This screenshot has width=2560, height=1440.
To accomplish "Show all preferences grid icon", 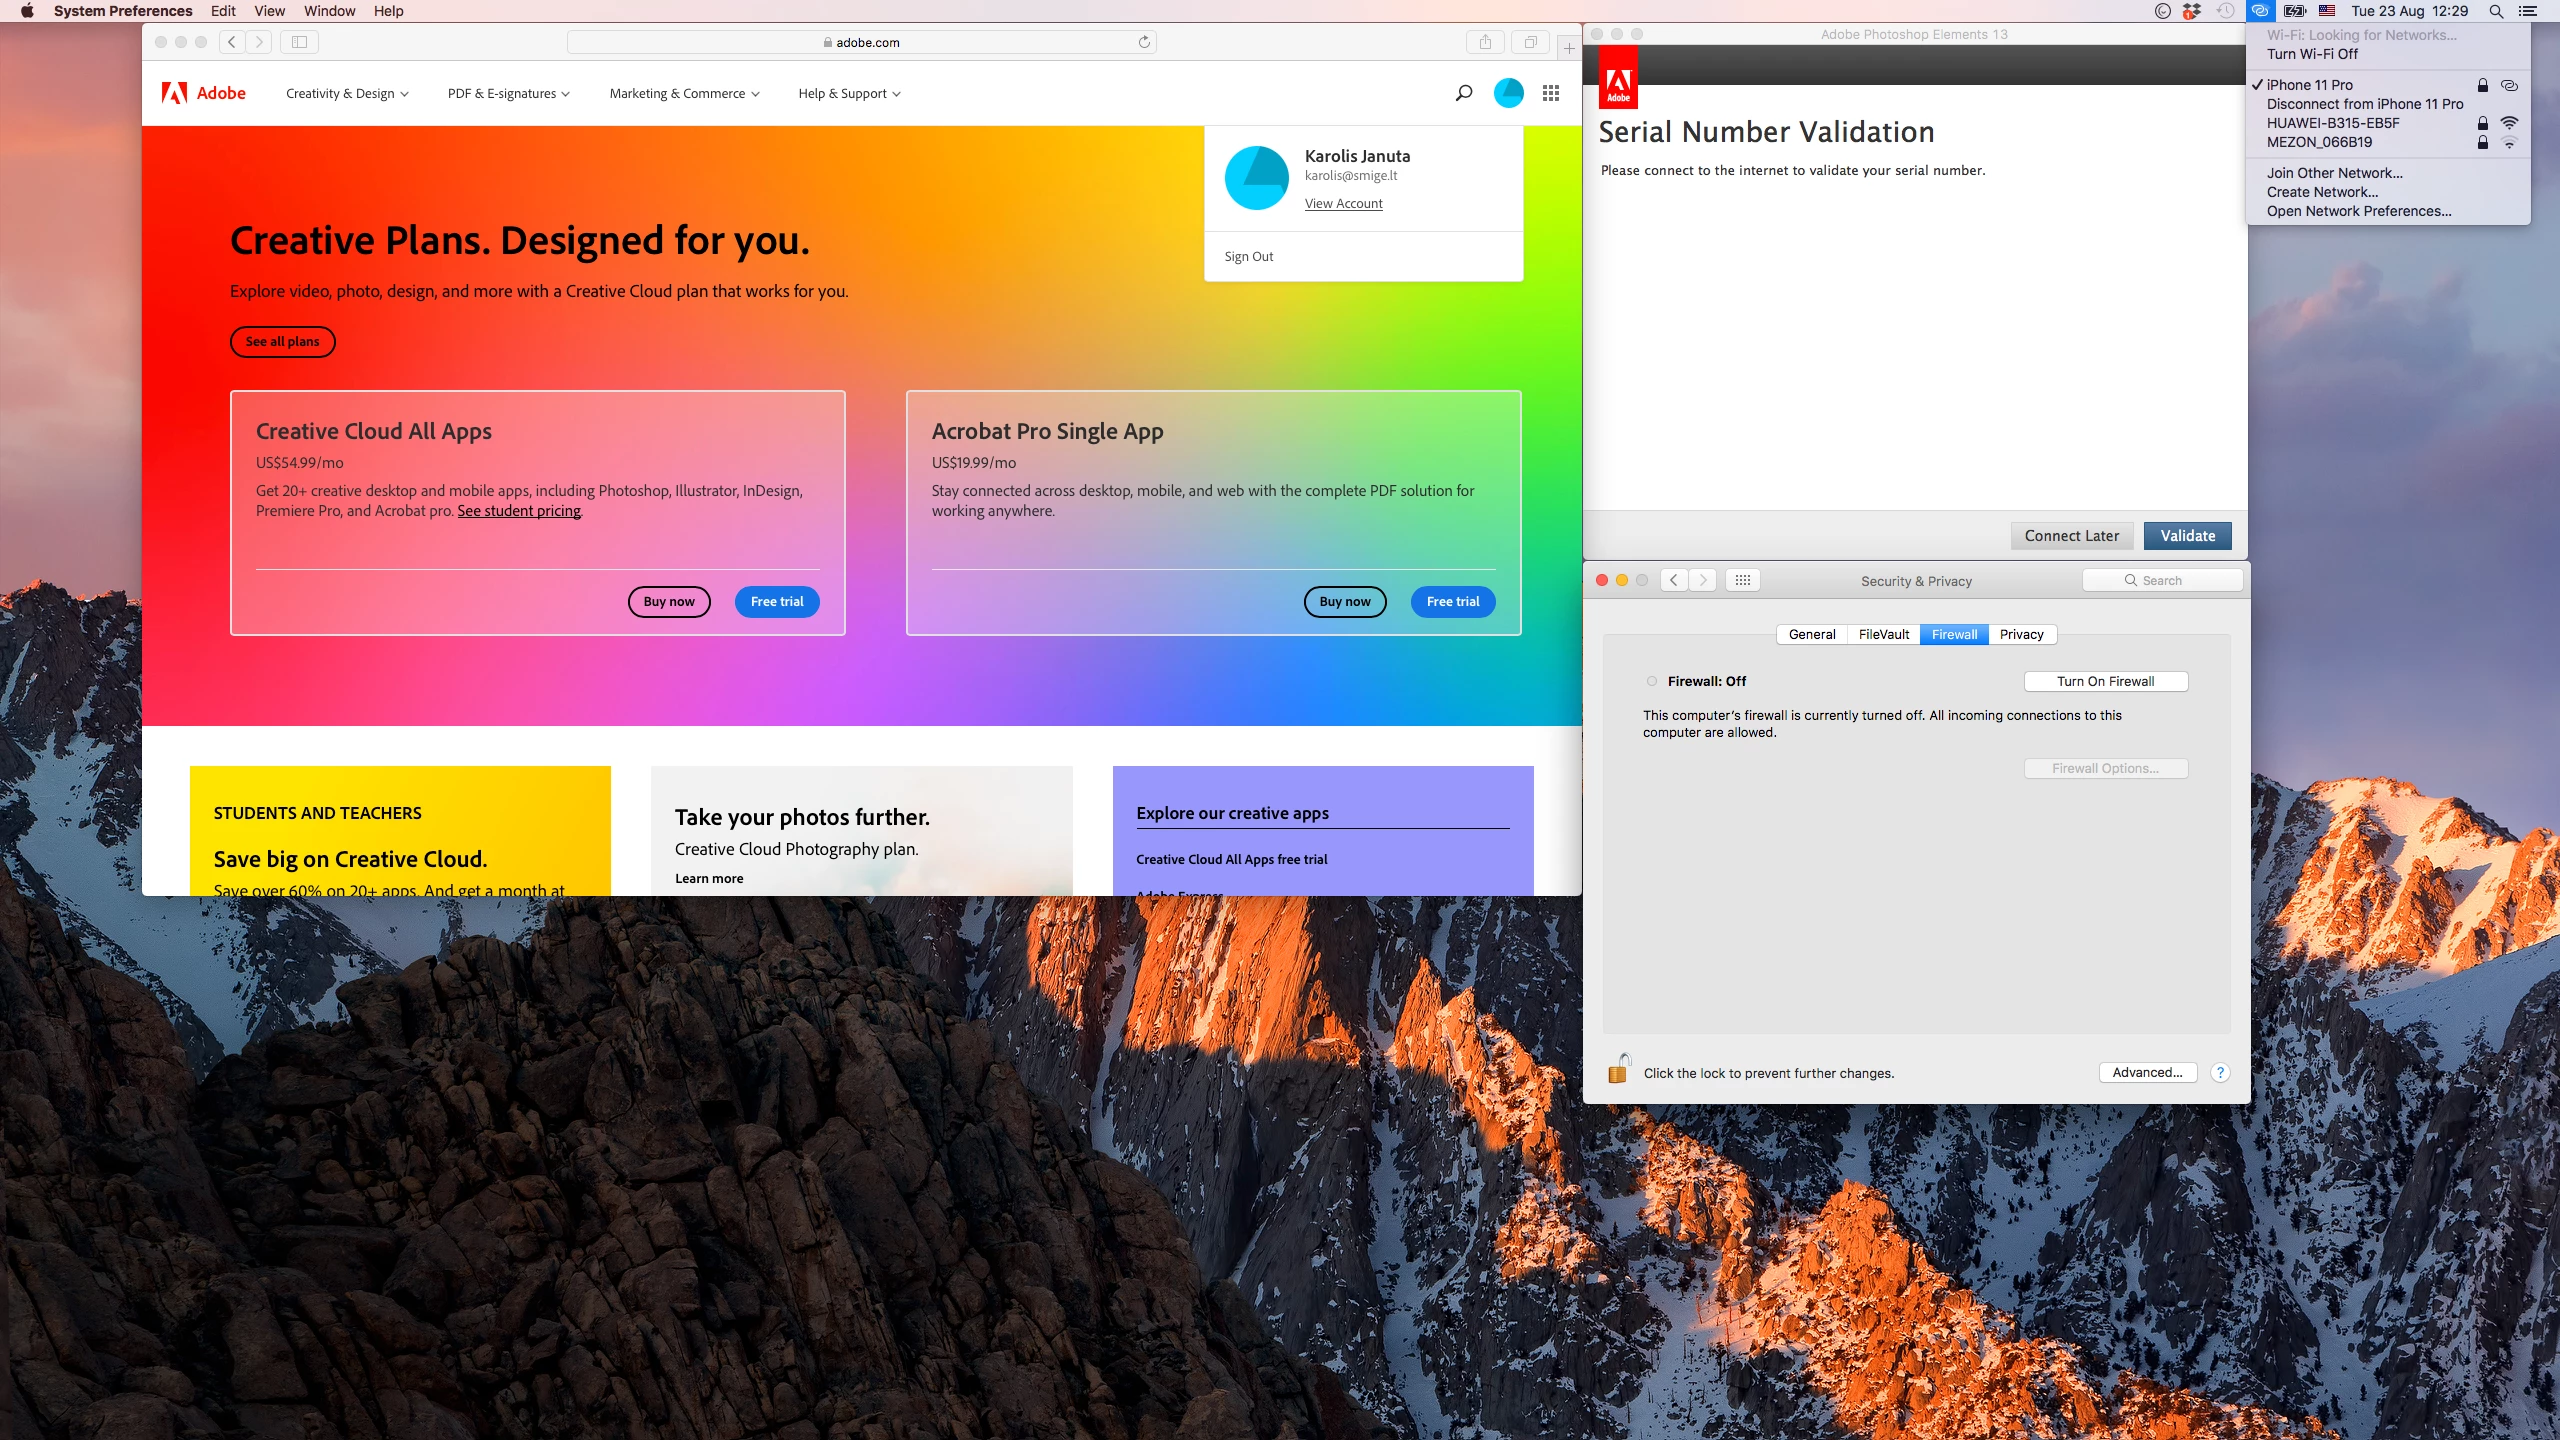I will (x=1743, y=580).
